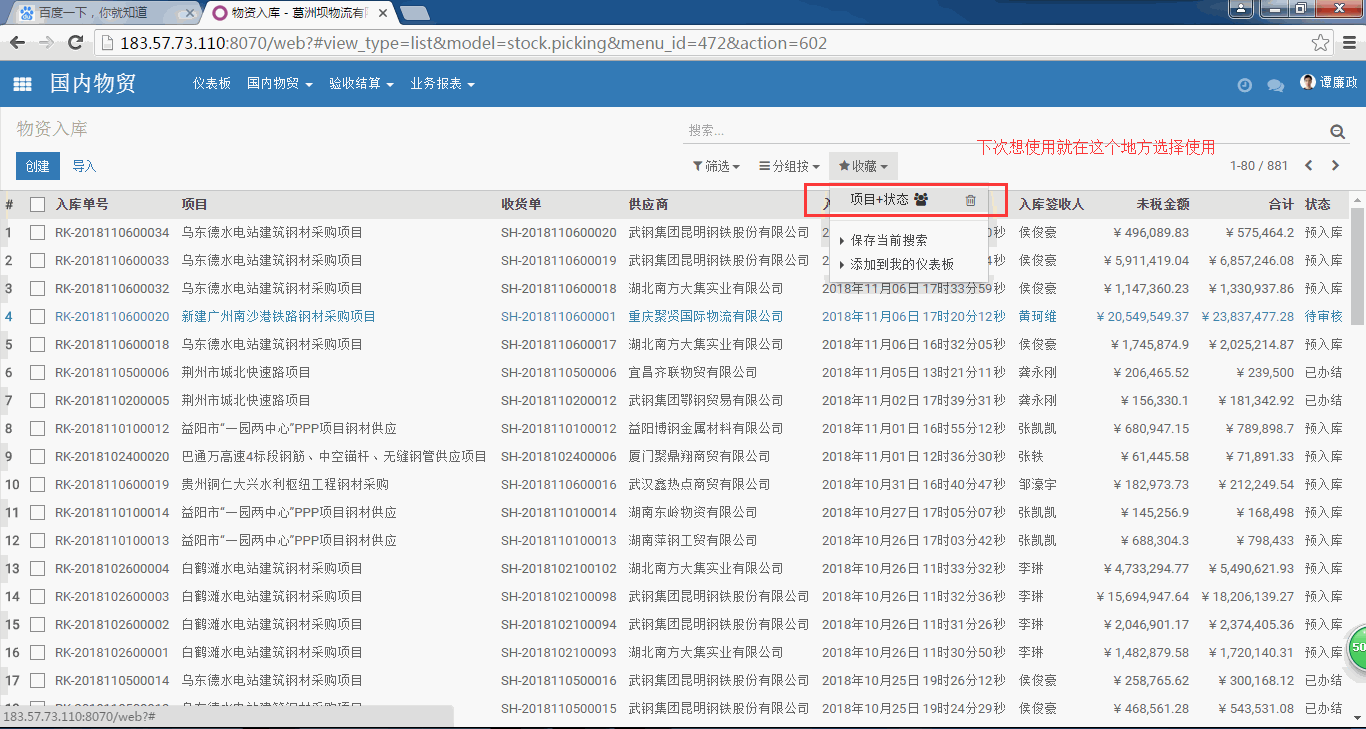Focus the 搜索 search input field
Image resolution: width=1366 pixels, height=729 pixels.
[1000, 131]
